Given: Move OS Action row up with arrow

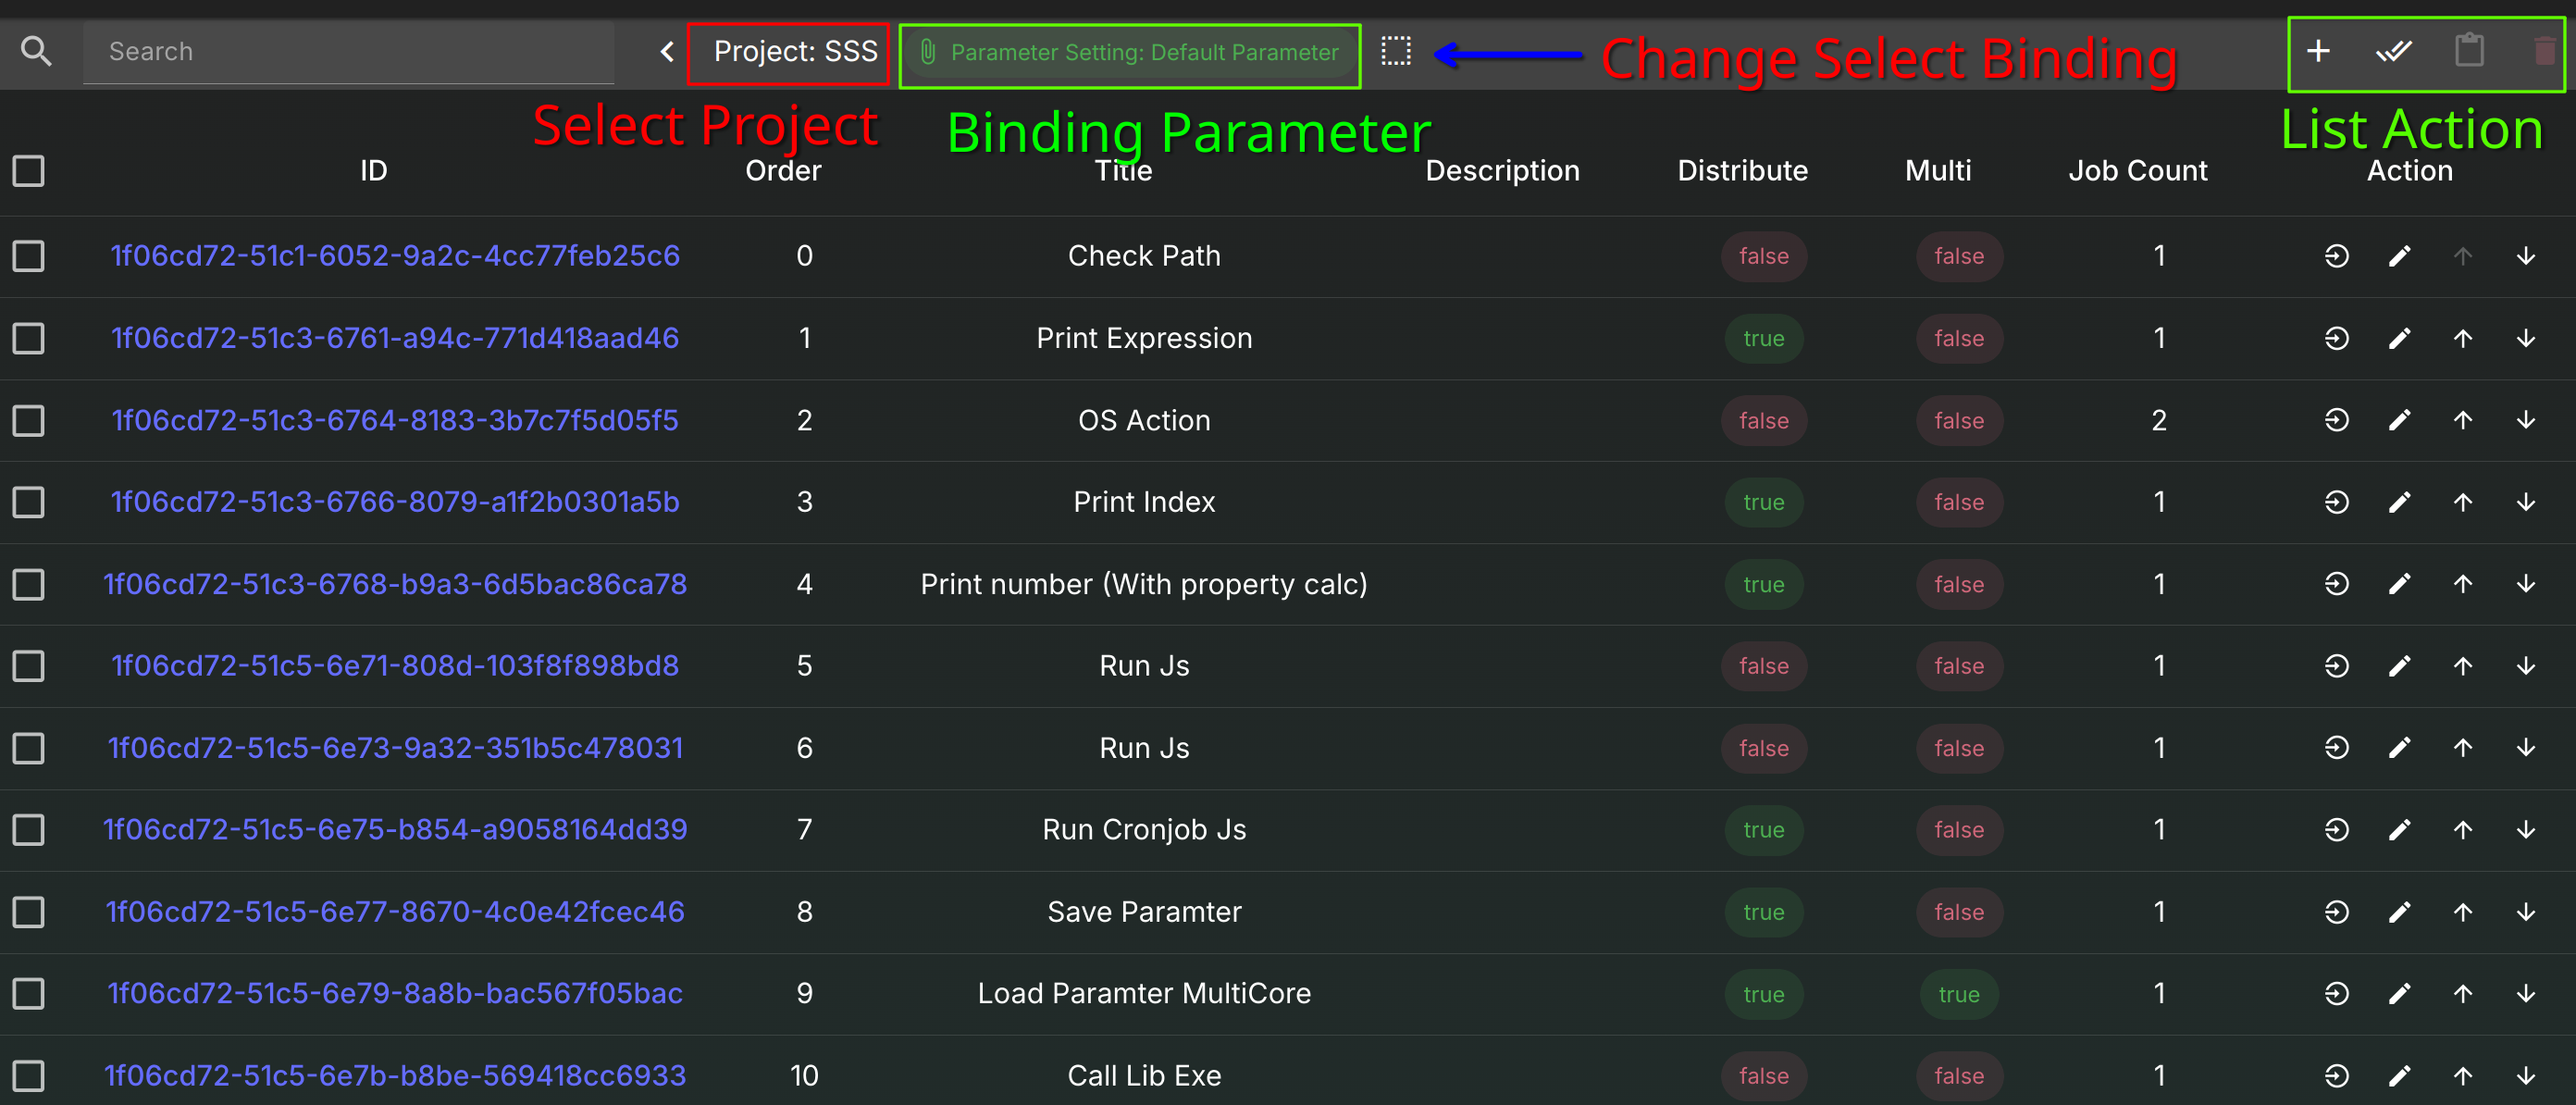Looking at the screenshot, I should [x=2462, y=421].
